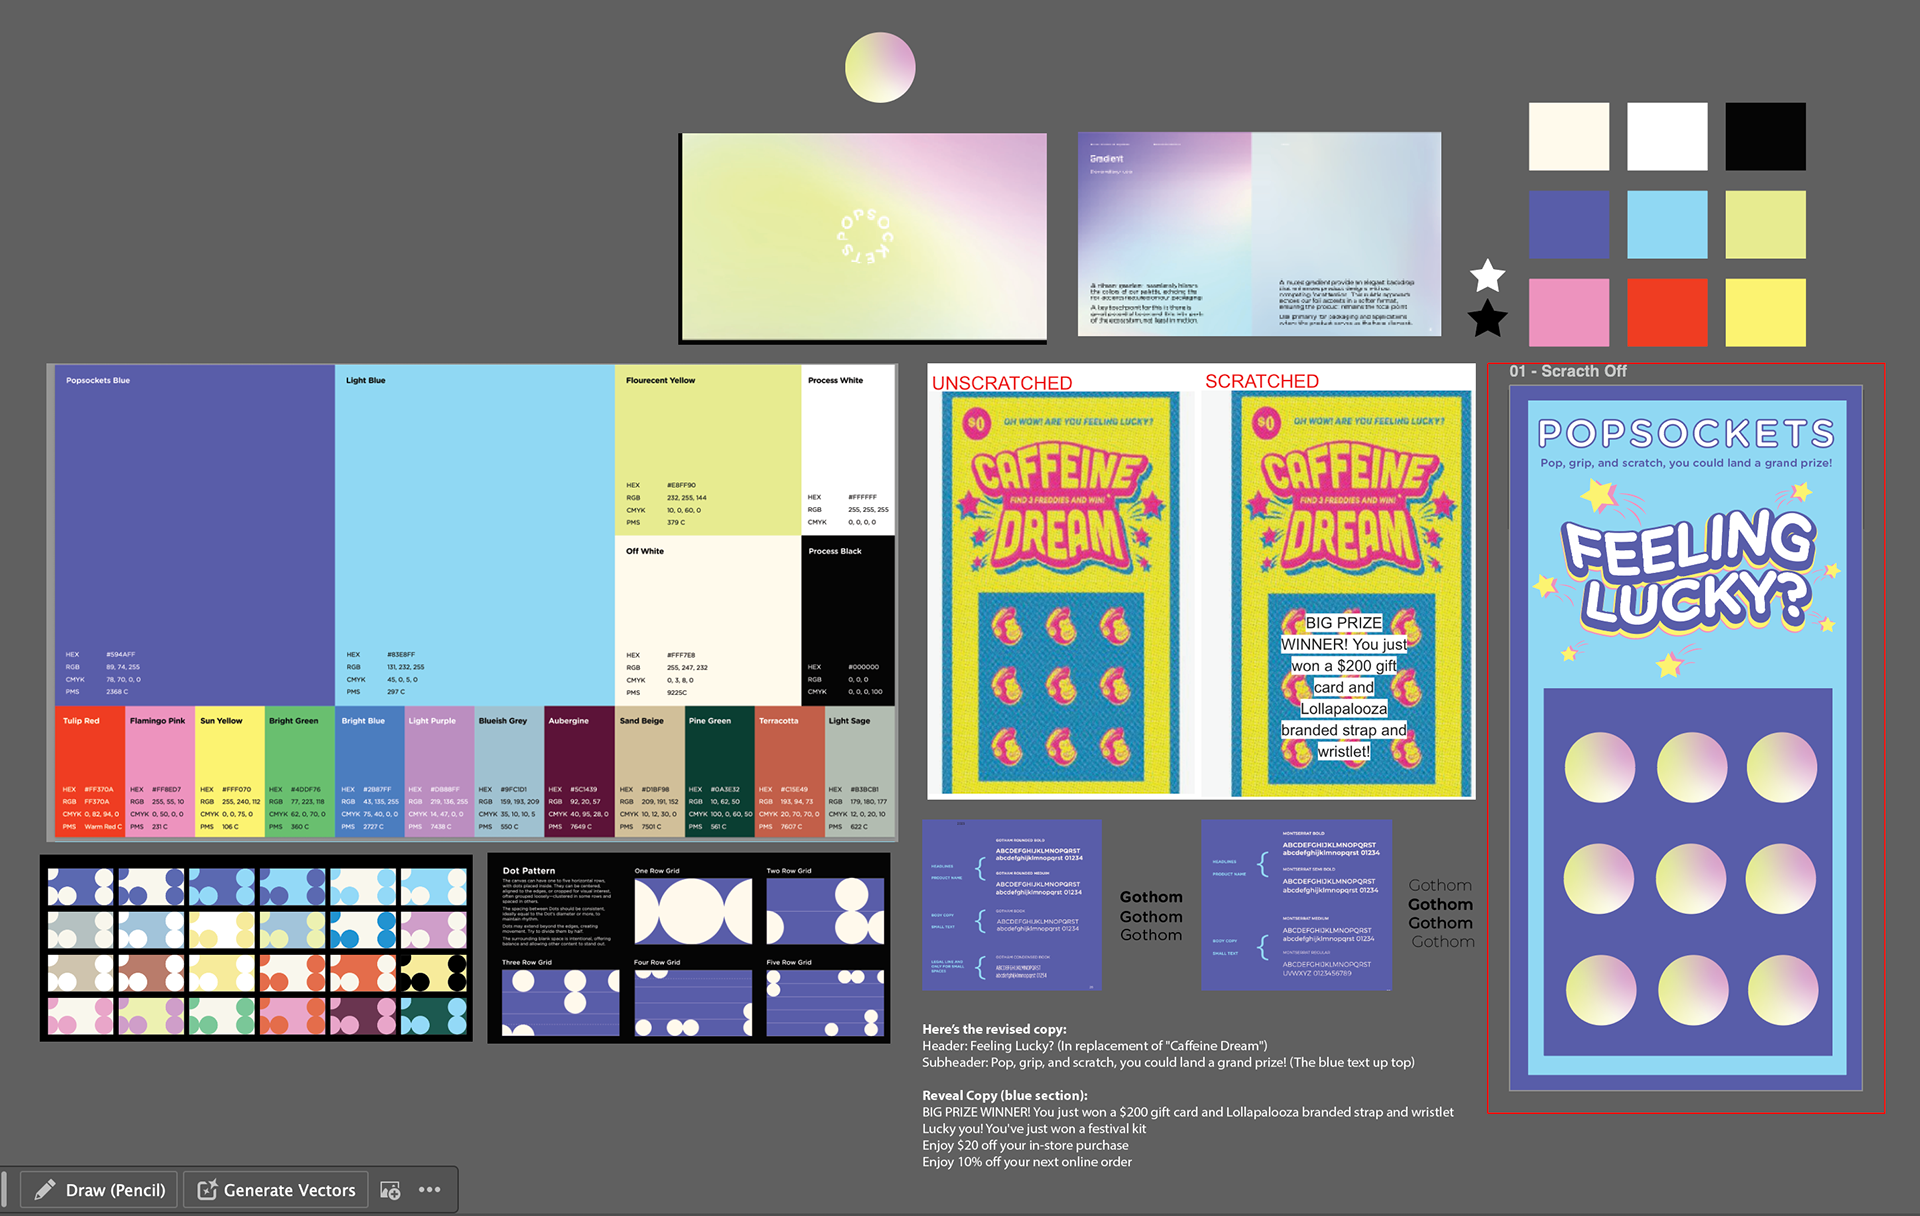Screen dimensions: 1920x1216
Task: Select the Flamingo Pink palette swatch
Action: [160, 772]
